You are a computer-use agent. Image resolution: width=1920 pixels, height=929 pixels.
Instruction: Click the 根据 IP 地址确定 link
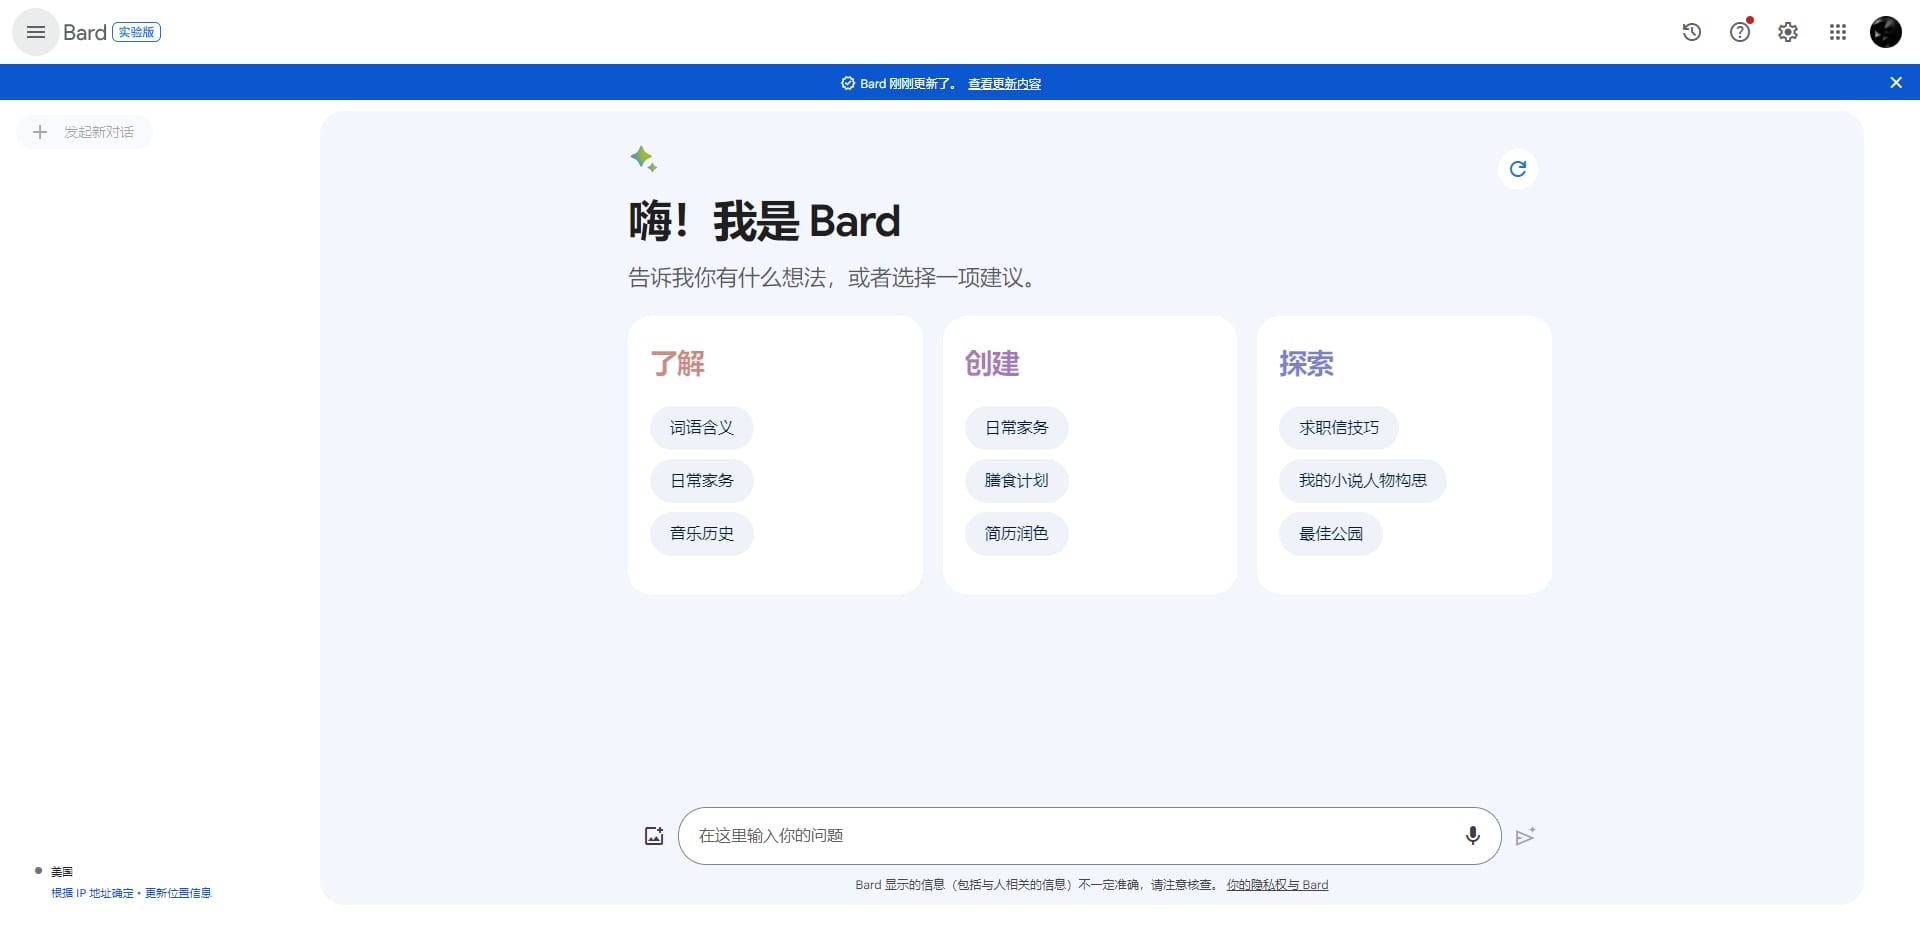[92, 893]
